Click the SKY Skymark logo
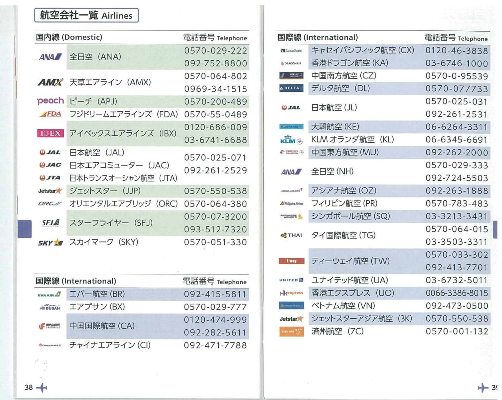 50,243
